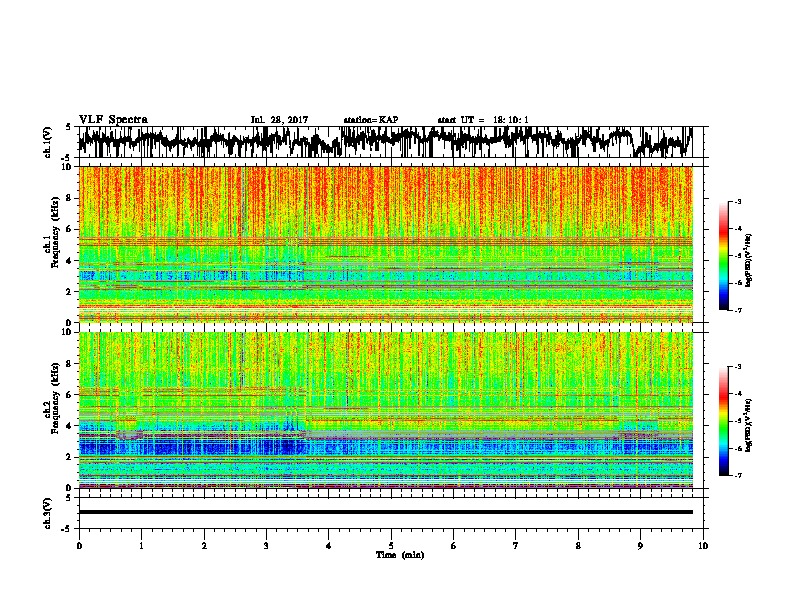
Task: Click the "5" voltage tick on ch.3 axis
Action: pos(69,498)
